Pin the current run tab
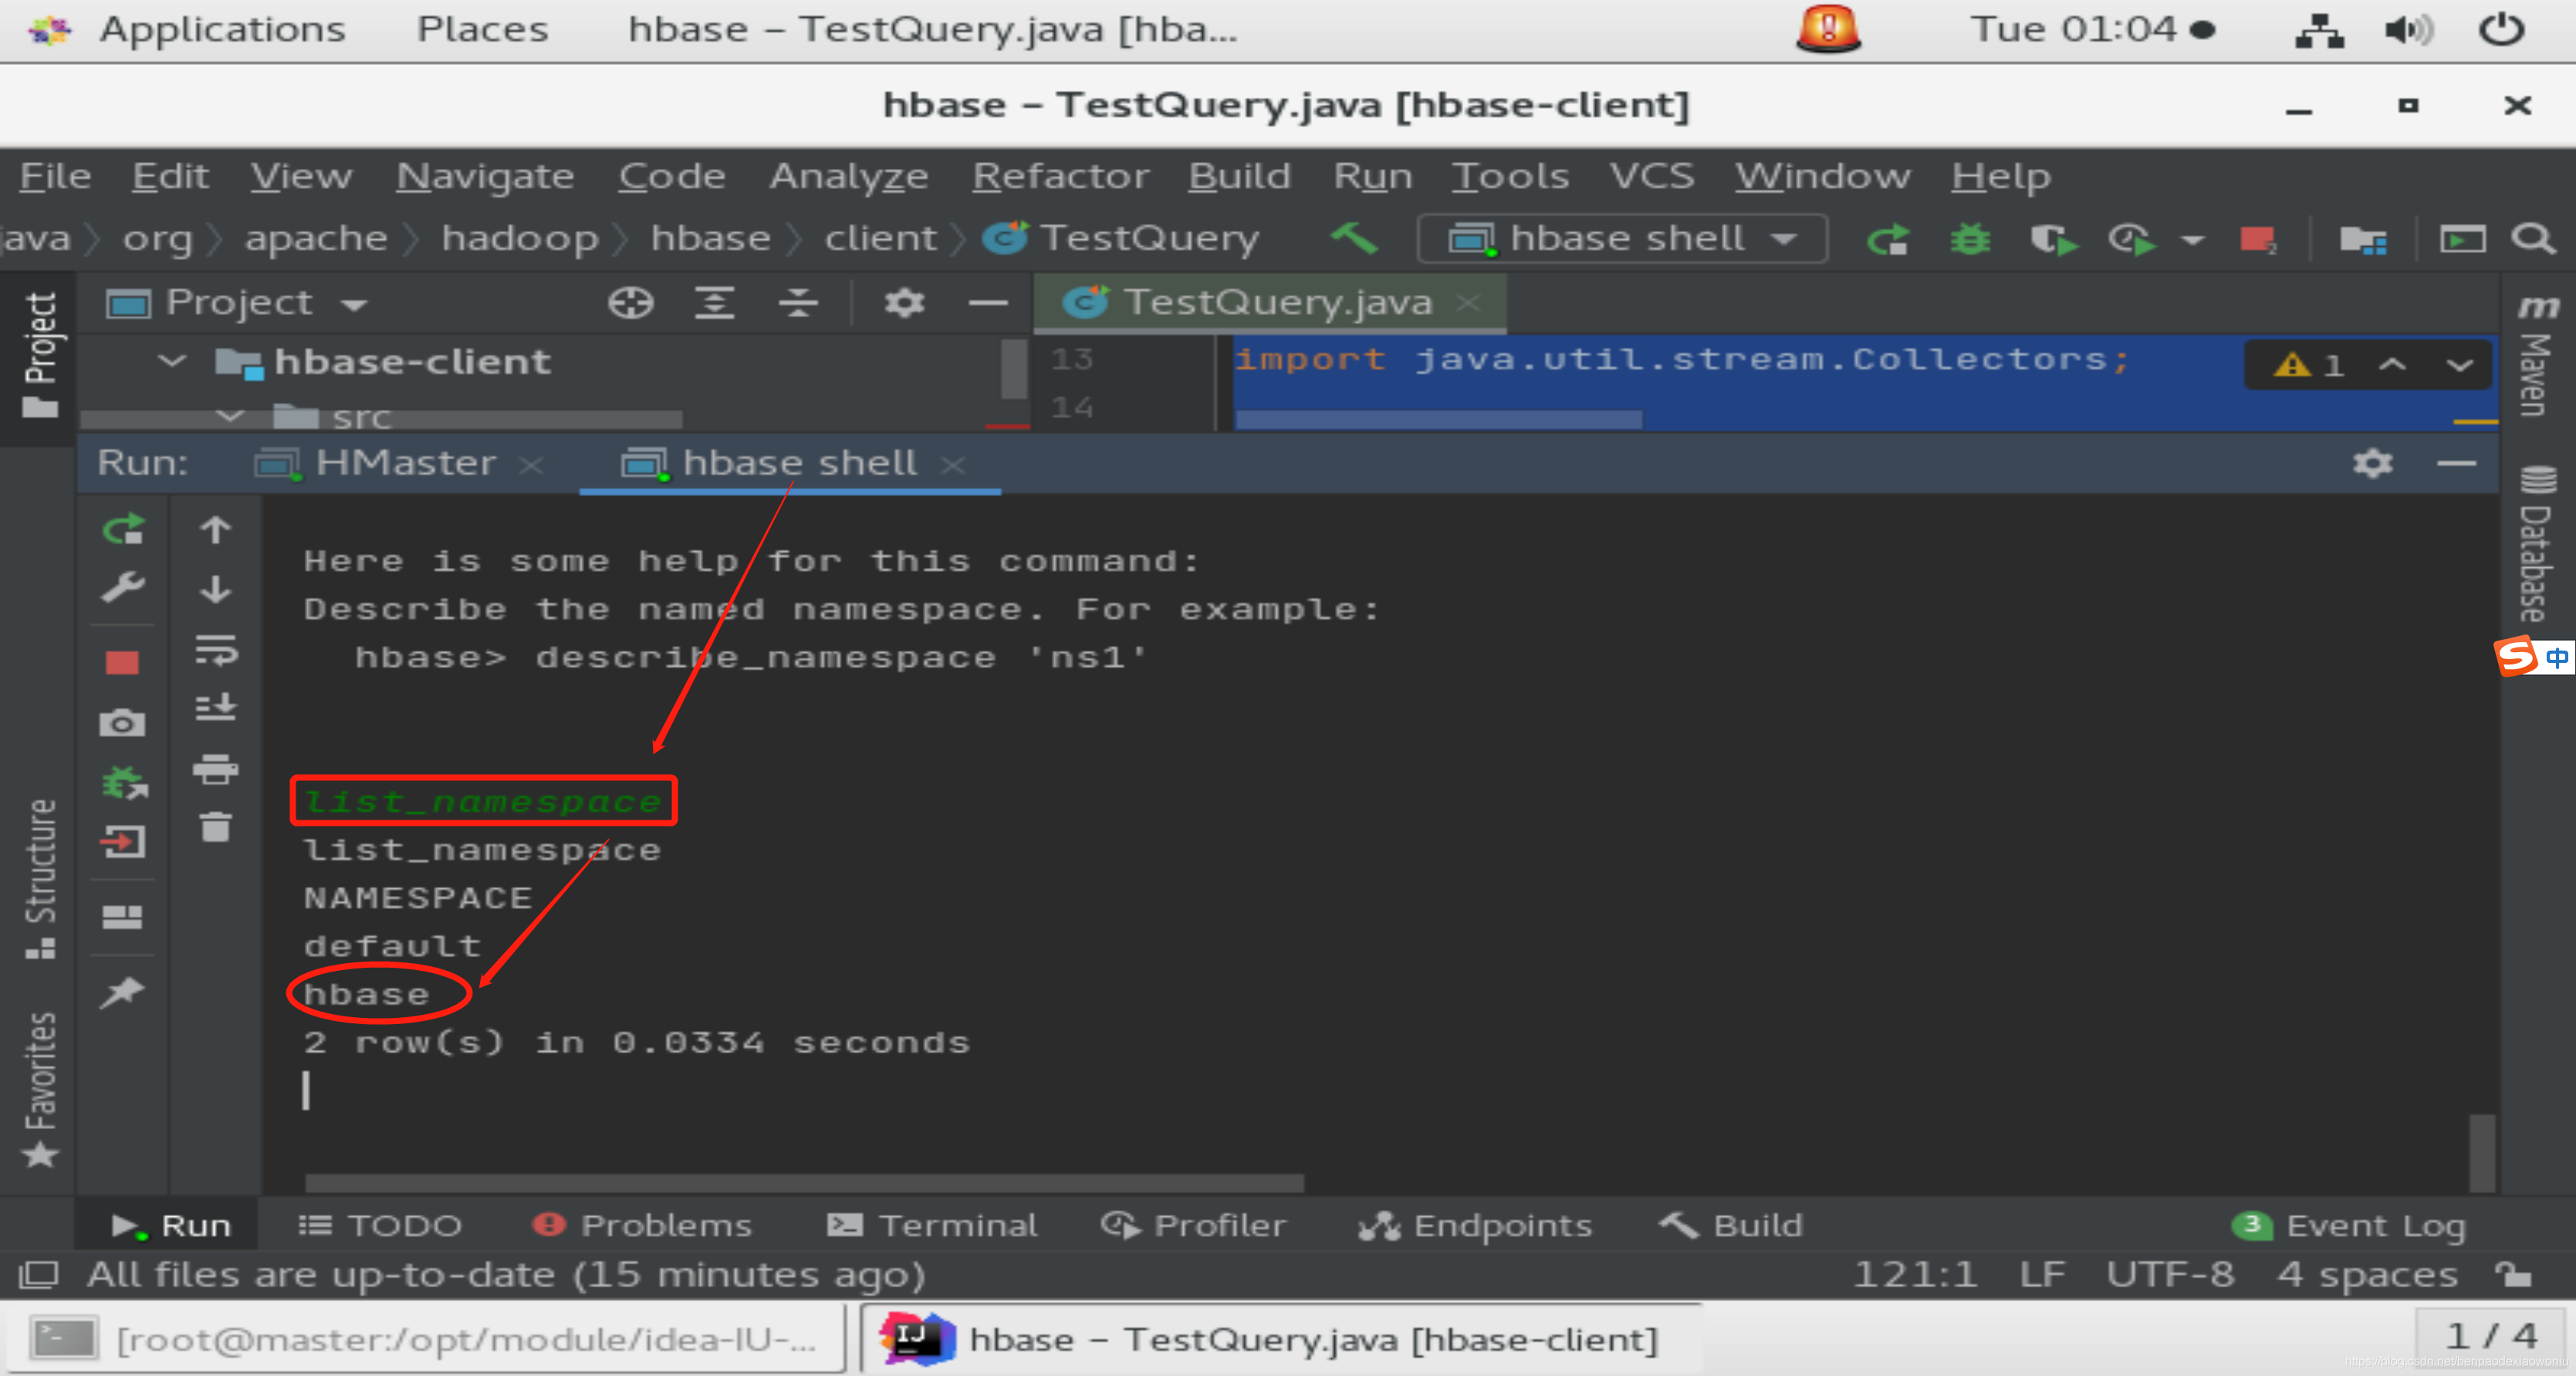 click(122, 992)
